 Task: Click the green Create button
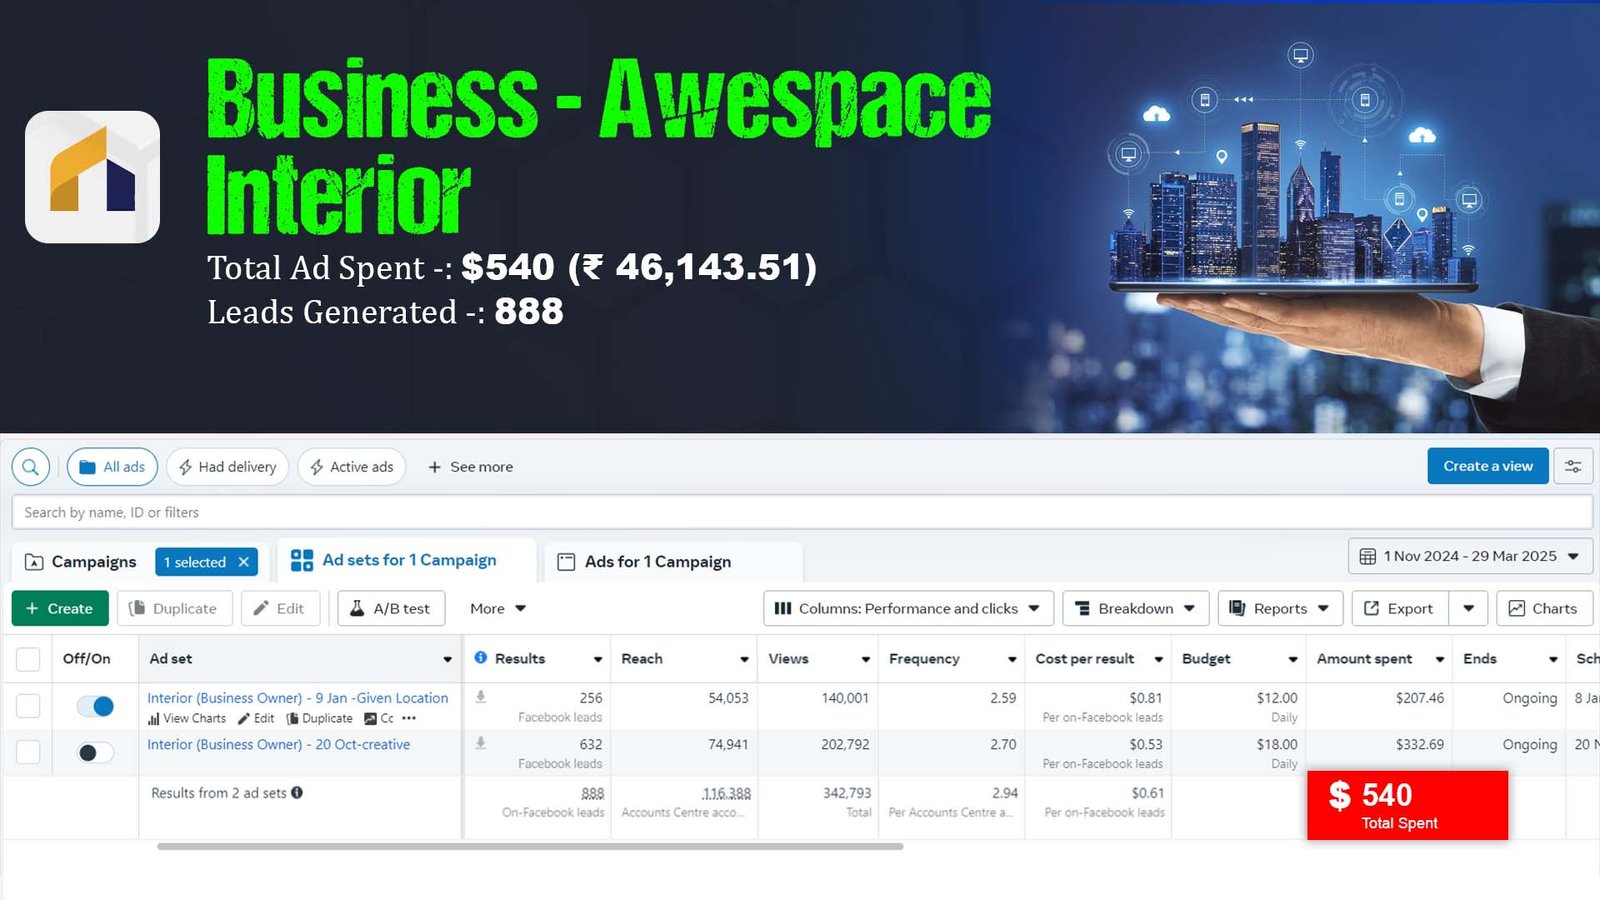[60, 608]
